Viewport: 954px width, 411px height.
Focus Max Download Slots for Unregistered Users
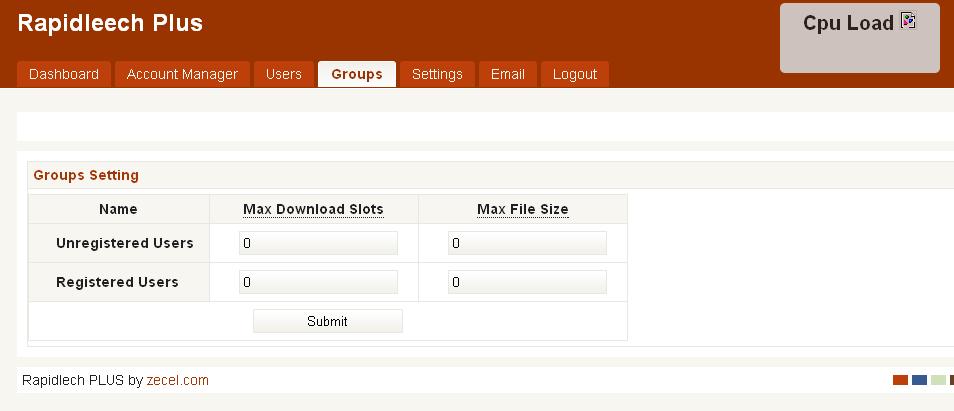(x=318, y=243)
